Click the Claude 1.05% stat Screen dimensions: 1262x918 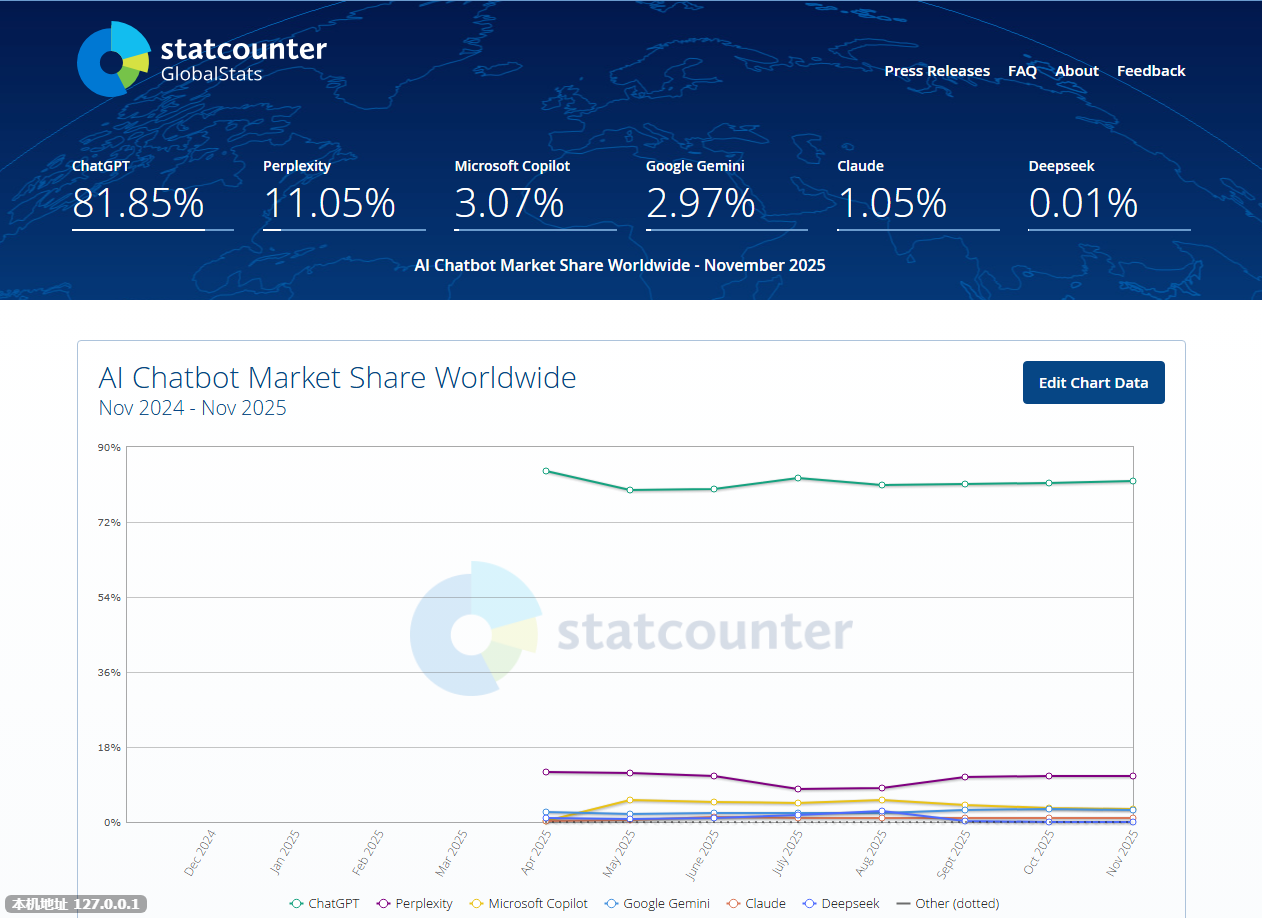coord(892,203)
